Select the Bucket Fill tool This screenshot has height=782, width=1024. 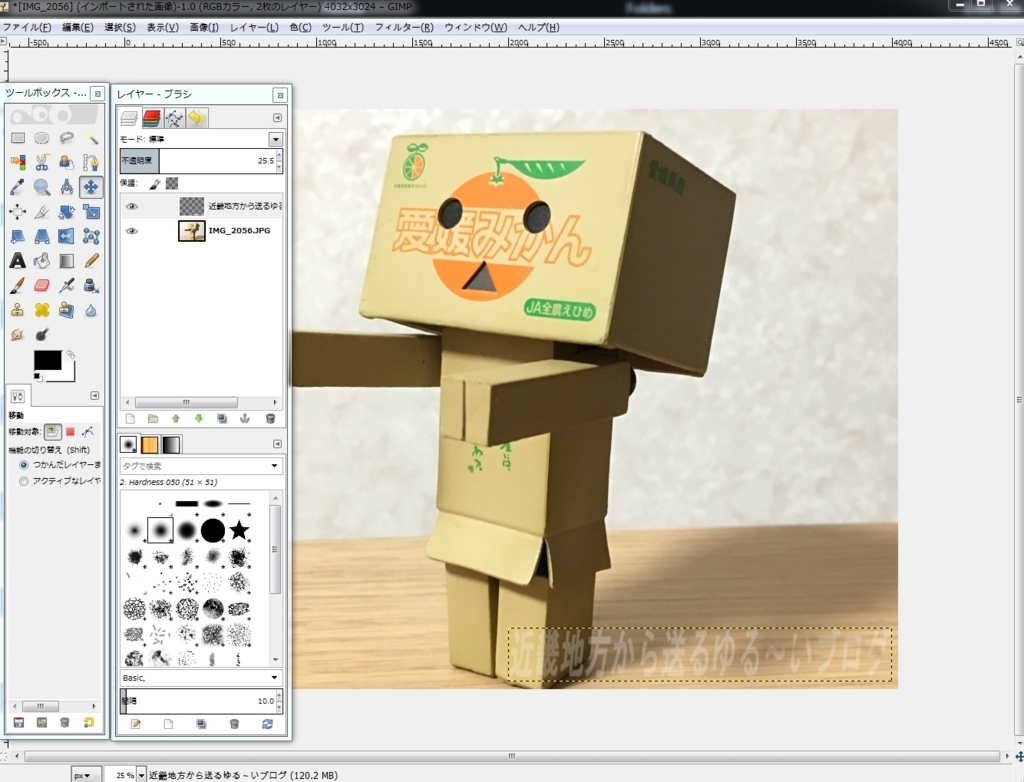tap(42, 261)
